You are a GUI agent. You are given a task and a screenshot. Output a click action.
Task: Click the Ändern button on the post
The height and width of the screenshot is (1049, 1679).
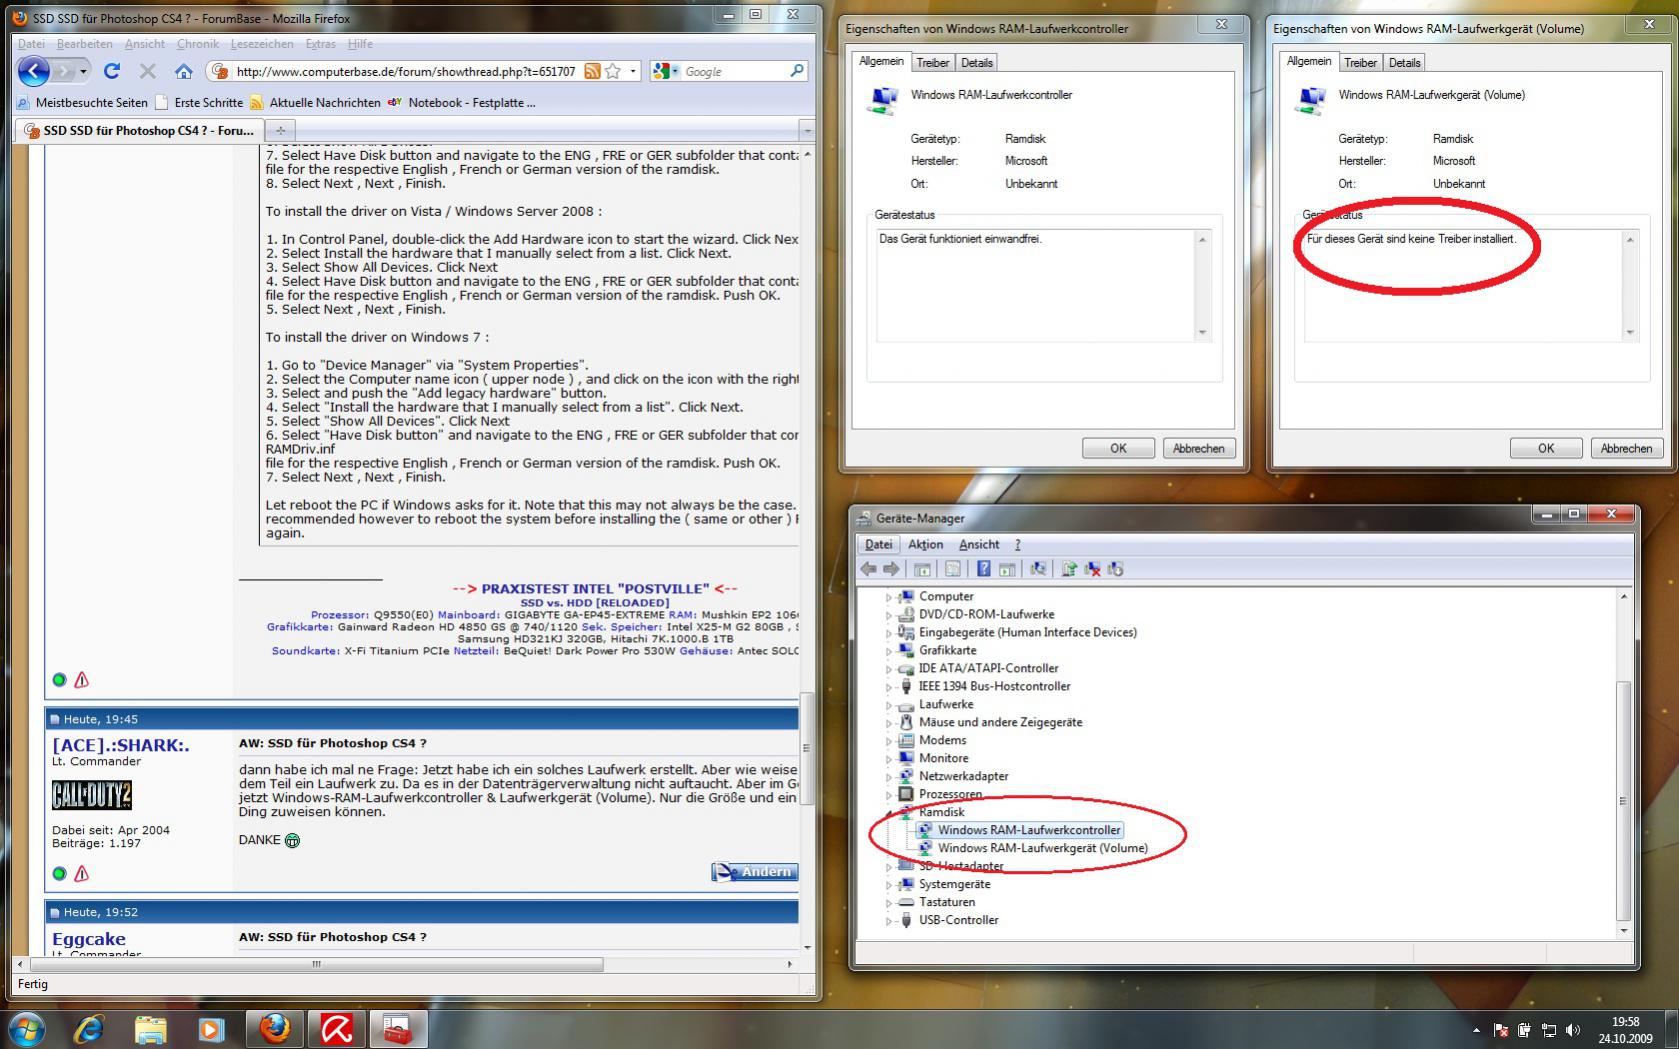[755, 872]
